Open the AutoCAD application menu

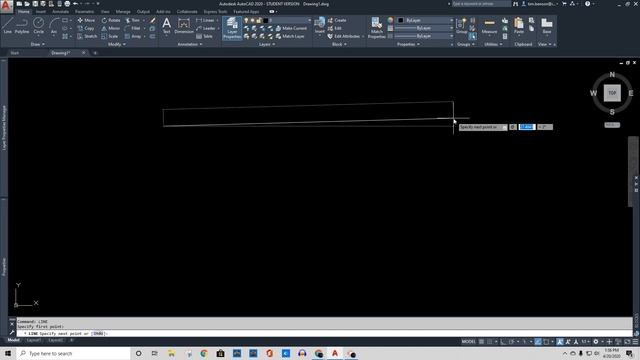[6, 6]
